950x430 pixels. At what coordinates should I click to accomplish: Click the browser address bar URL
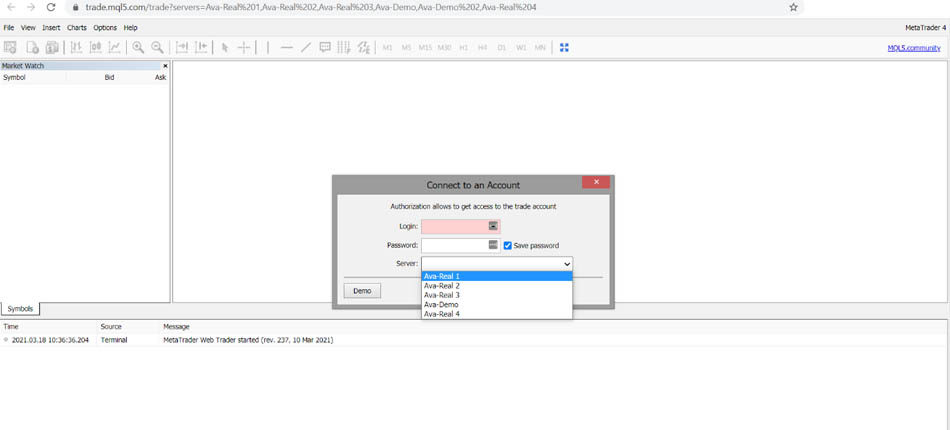[x=310, y=7]
